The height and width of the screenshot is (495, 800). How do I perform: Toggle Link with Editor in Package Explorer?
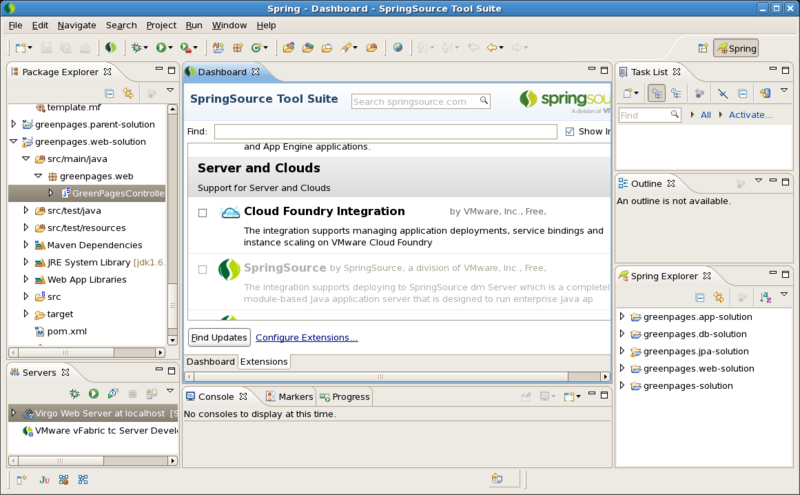pyautogui.click(x=128, y=93)
